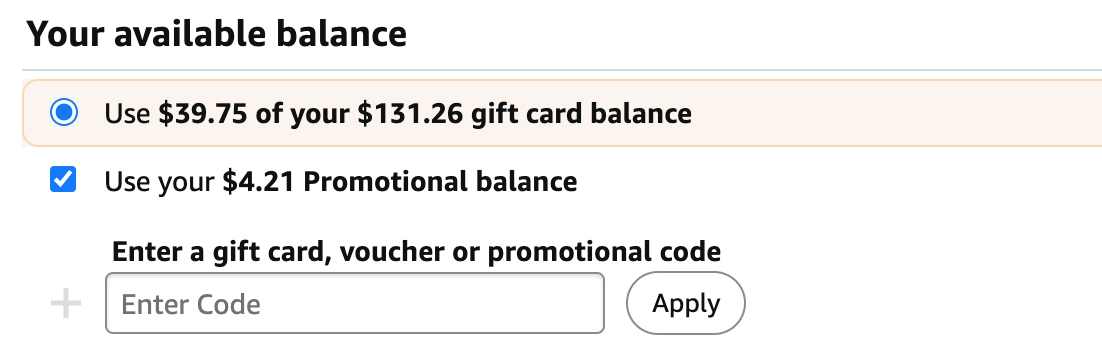
Task: Click the white checkmark in blue checkbox
Action: click(63, 179)
